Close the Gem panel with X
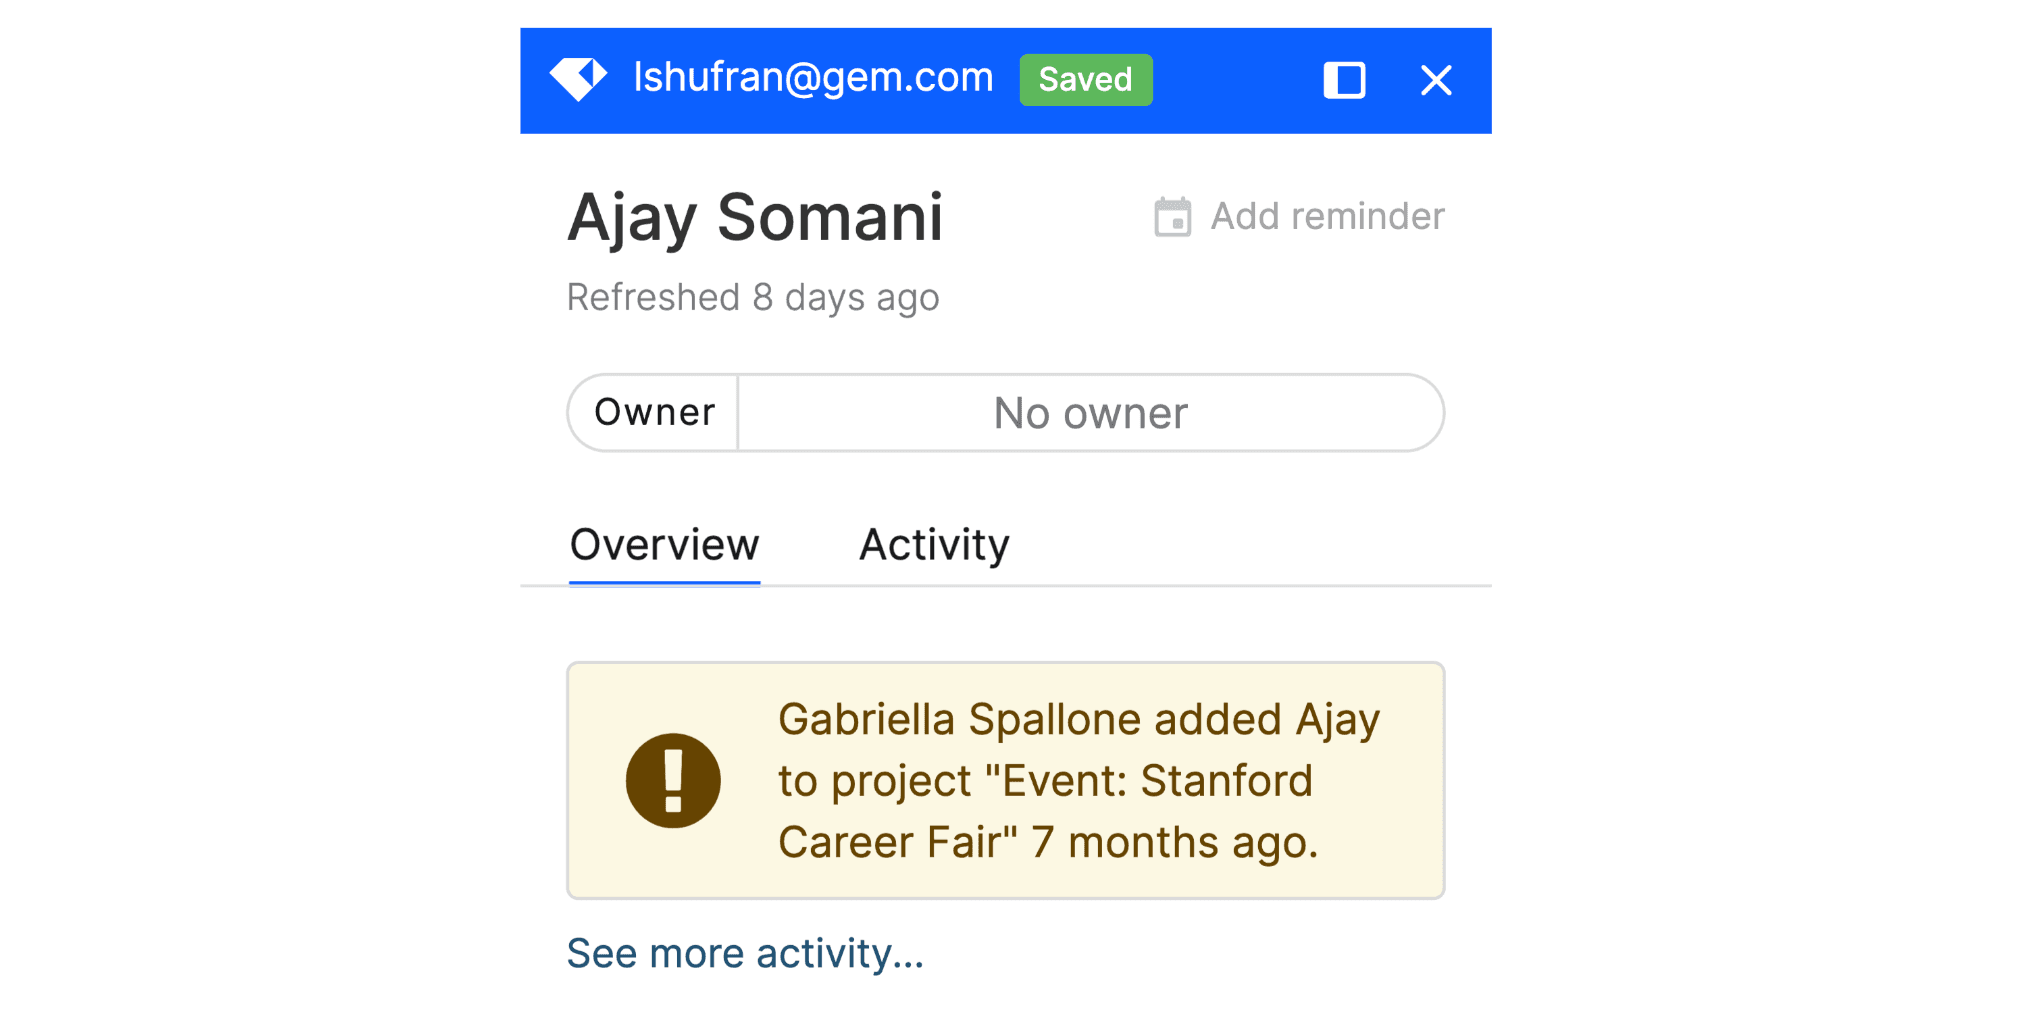 [x=1436, y=80]
